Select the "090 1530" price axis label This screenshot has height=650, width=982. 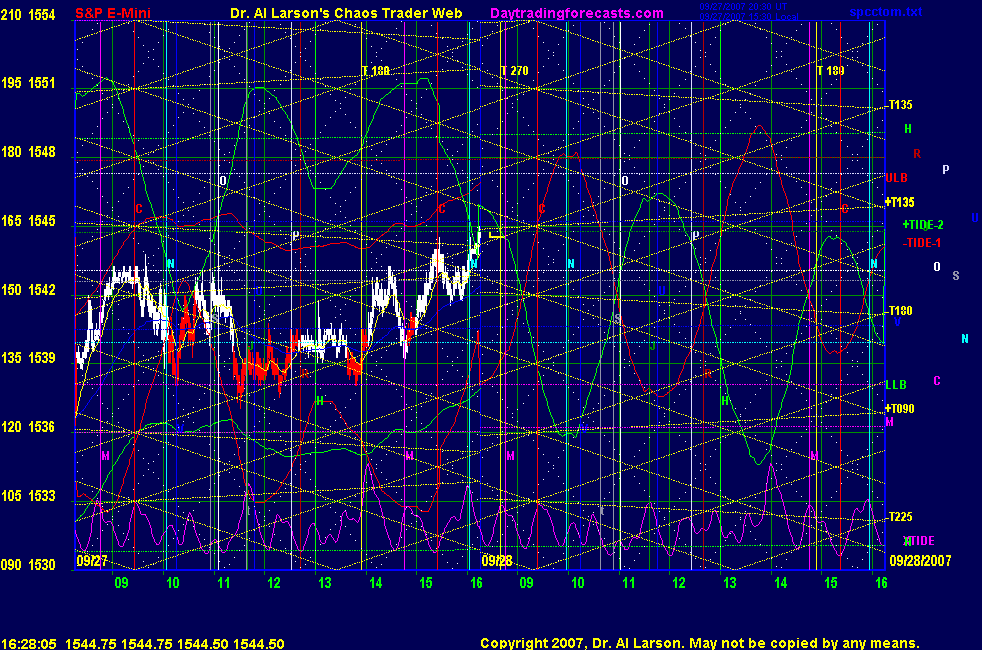click(x=28, y=564)
